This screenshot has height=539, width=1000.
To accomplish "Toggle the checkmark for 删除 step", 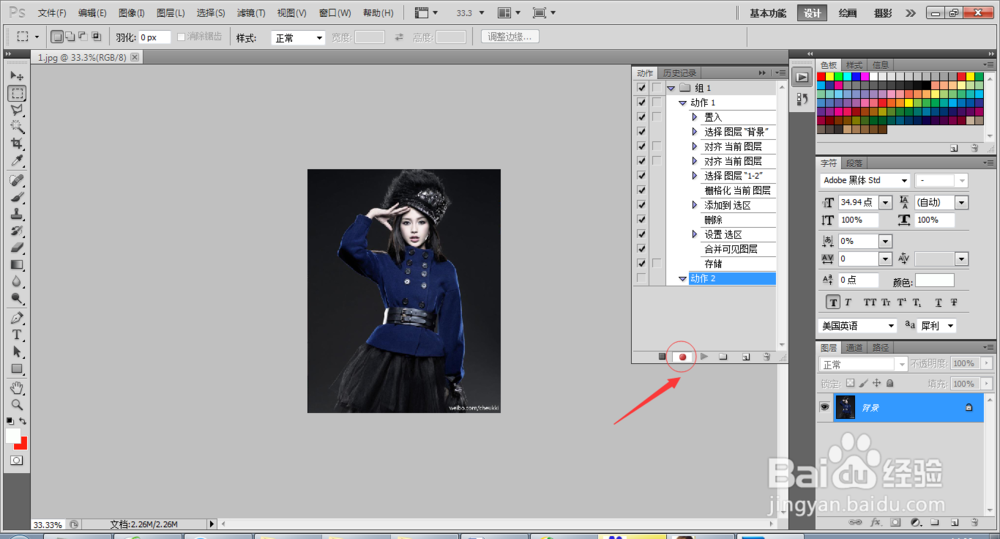I will pos(642,219).
